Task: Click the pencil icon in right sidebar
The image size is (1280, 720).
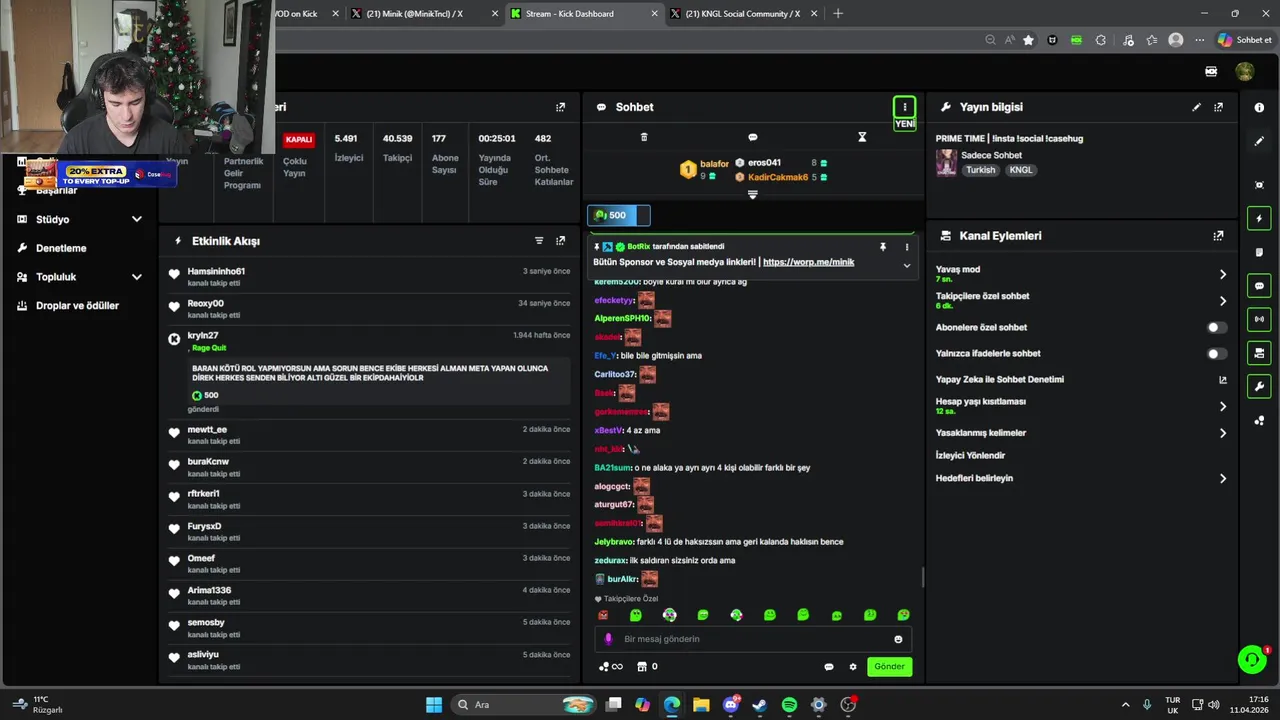Action: tap(1259, 141)
